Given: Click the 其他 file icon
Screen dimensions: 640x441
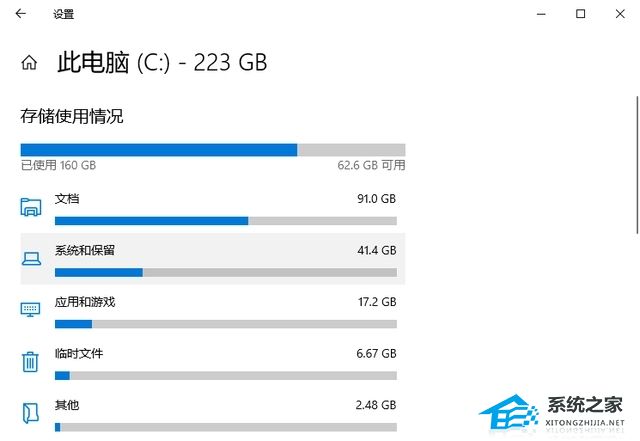Looking at the screenshot, I should [x=31, y=413].
